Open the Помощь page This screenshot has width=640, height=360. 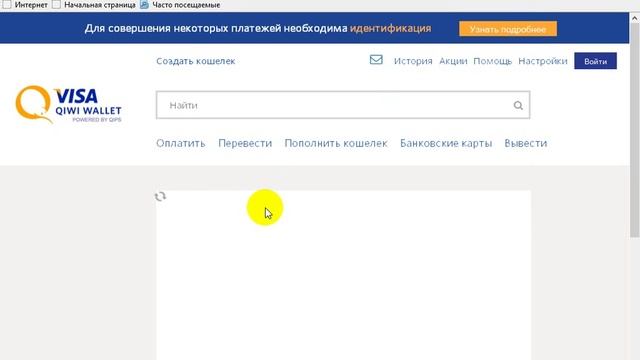click(x=492, y=61)
